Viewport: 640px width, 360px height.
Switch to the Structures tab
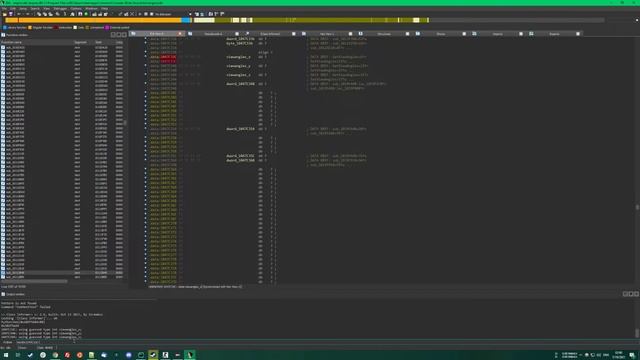[384, 34]
